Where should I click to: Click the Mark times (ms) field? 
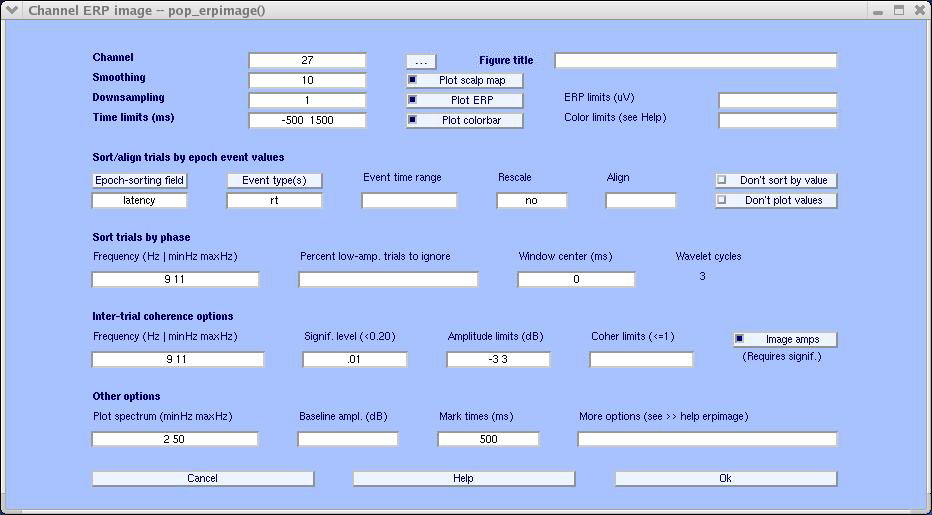(x=488, y=439)
